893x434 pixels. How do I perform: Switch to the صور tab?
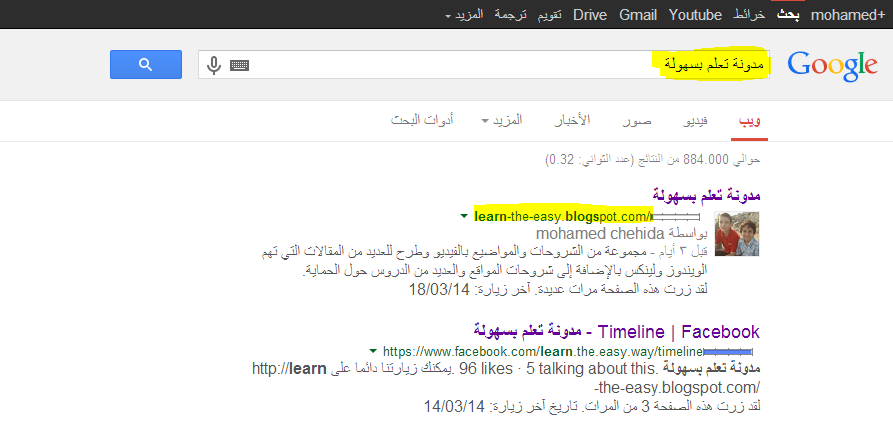(x=637, y=121)
